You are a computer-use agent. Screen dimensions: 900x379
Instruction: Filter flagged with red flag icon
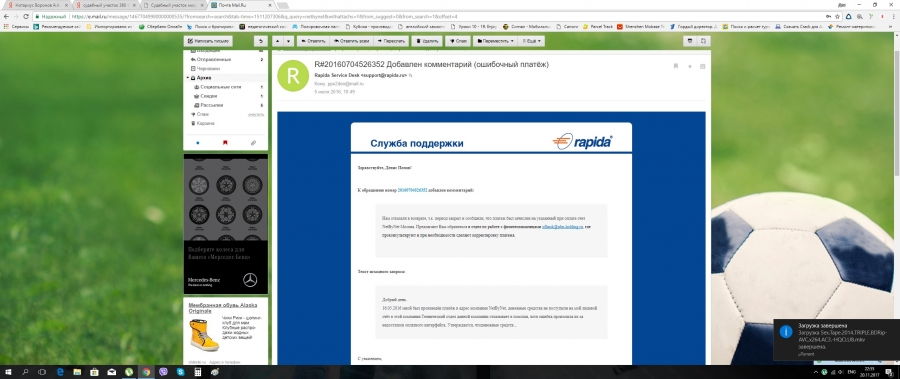225,142
